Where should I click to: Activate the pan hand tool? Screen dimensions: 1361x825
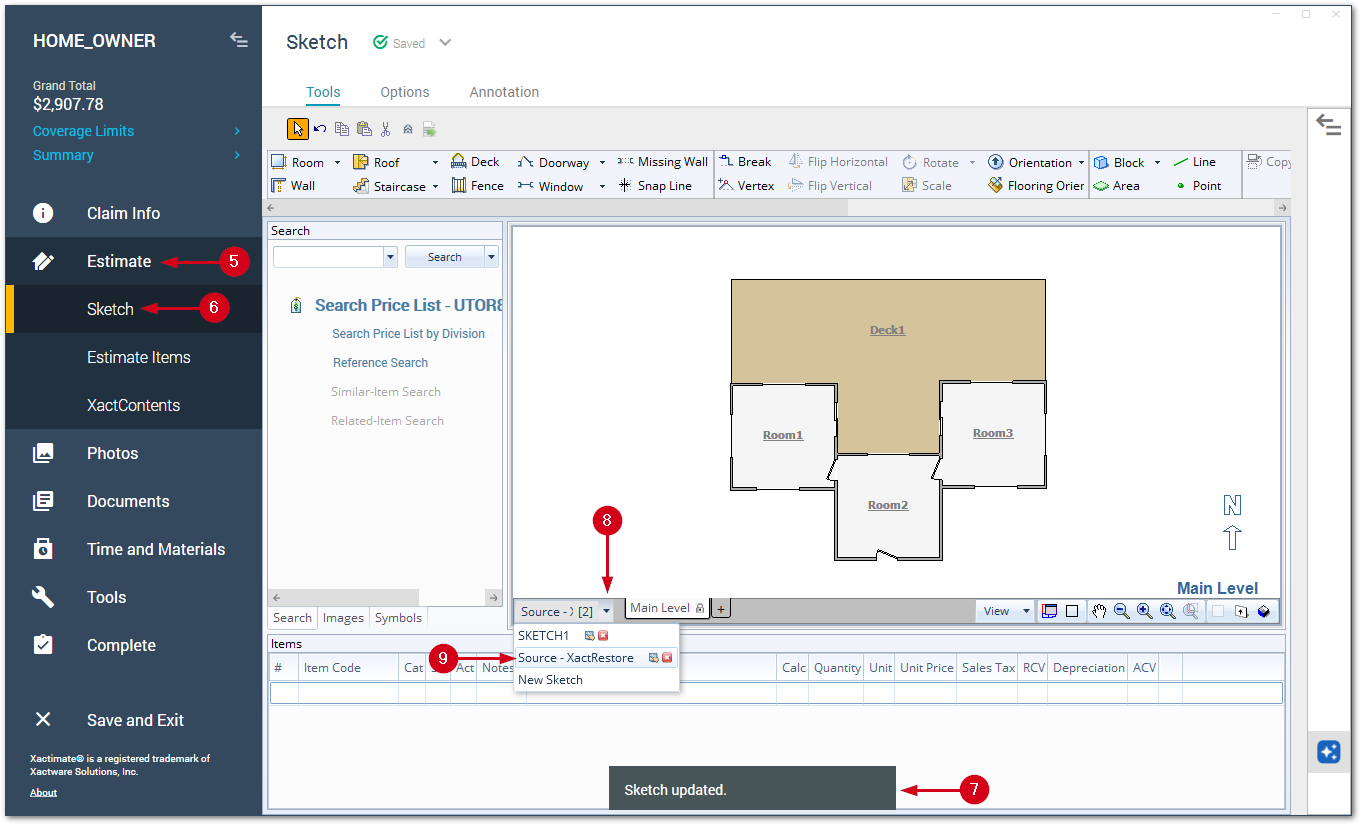(1099, 611)
